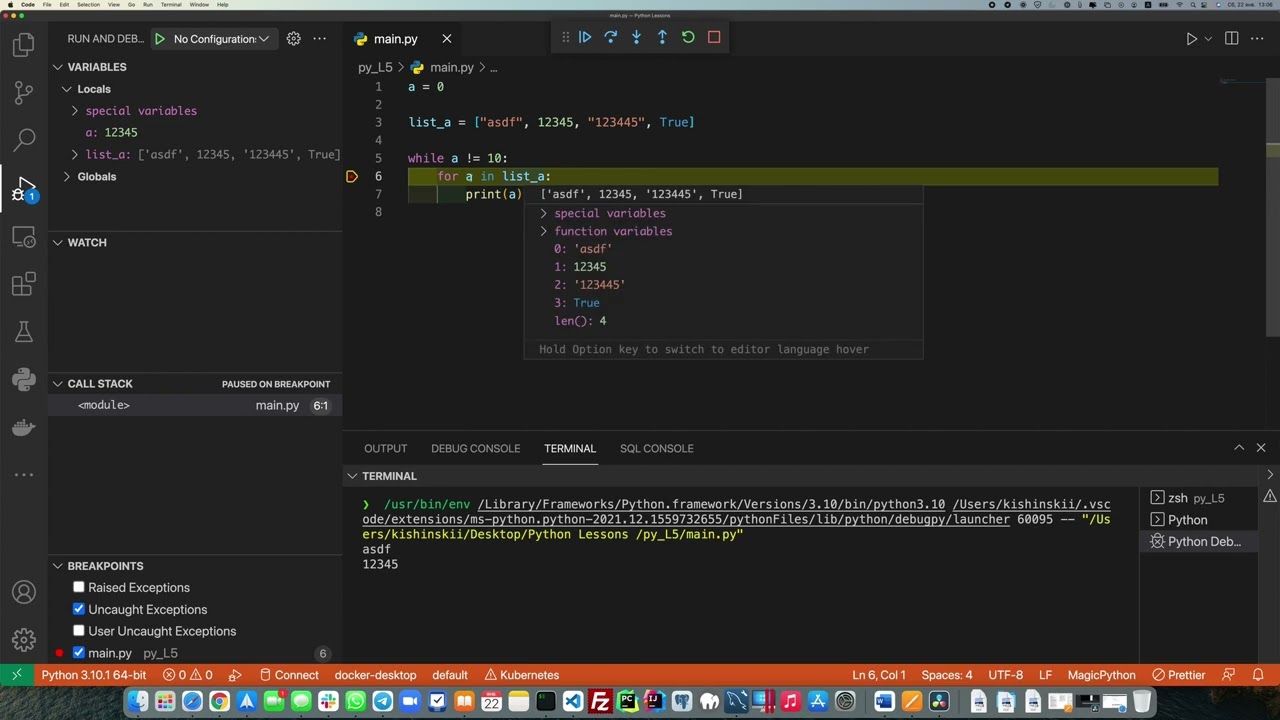Select the <module> call stack frame
Screen dimensions: 1280x720
click(x=195, y=405)
